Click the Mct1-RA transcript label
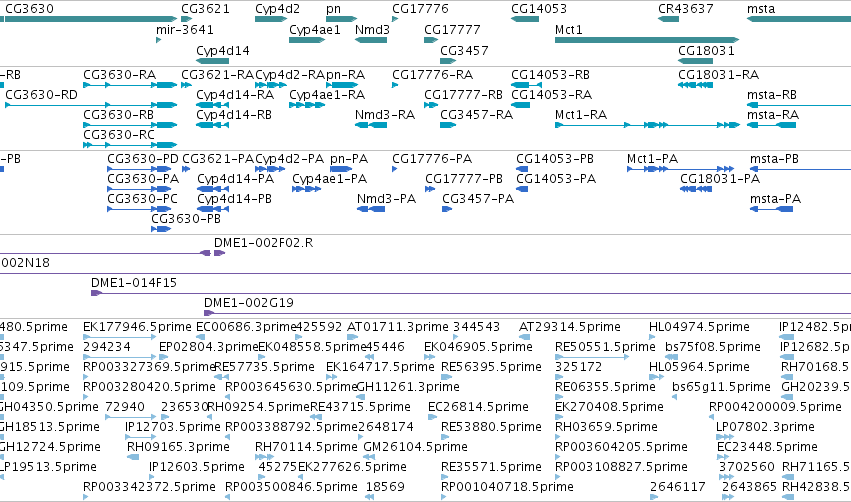The height and width of the screenshot is (502, 851). pyautogui.click(x=581, y=115)
